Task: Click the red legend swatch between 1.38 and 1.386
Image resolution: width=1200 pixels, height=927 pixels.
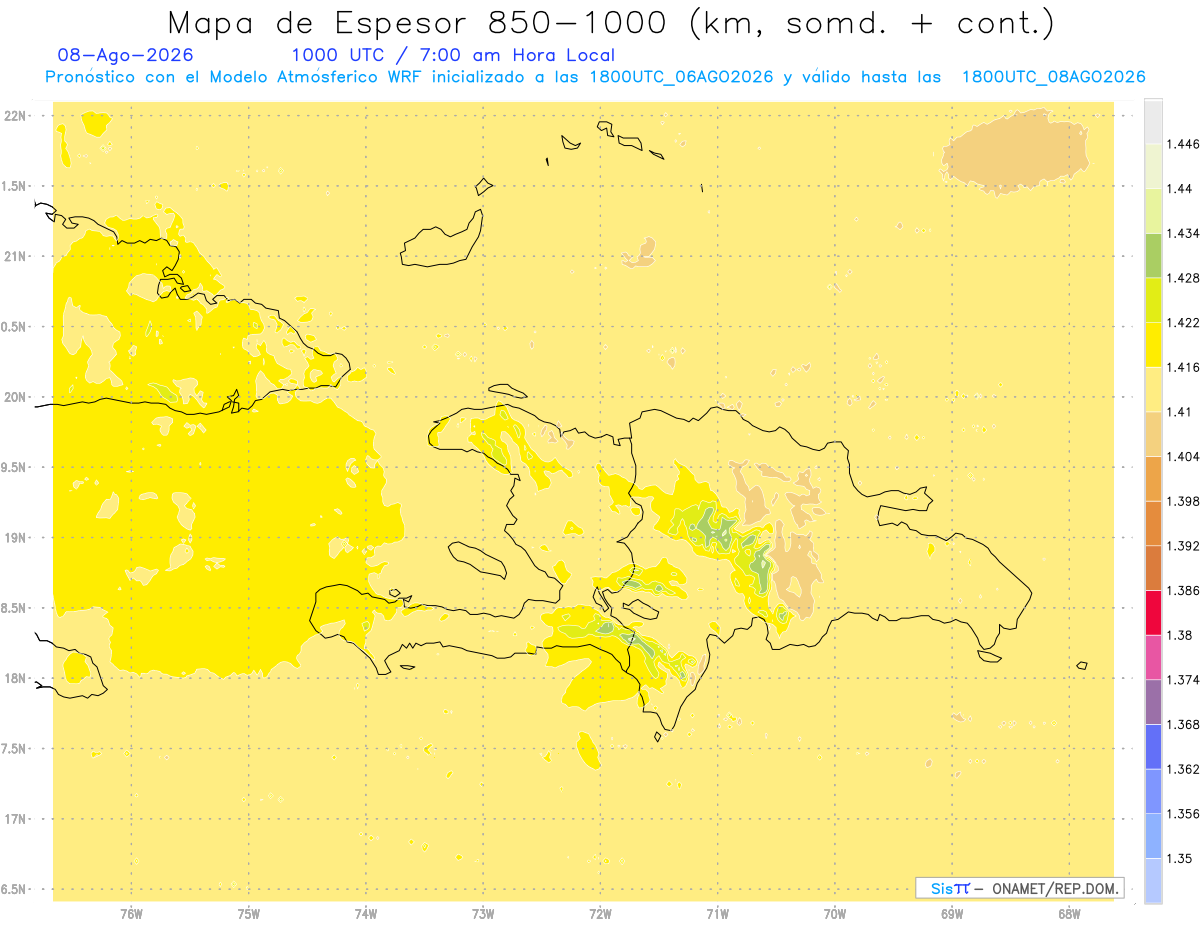Action: click(x=1153, y=613)
